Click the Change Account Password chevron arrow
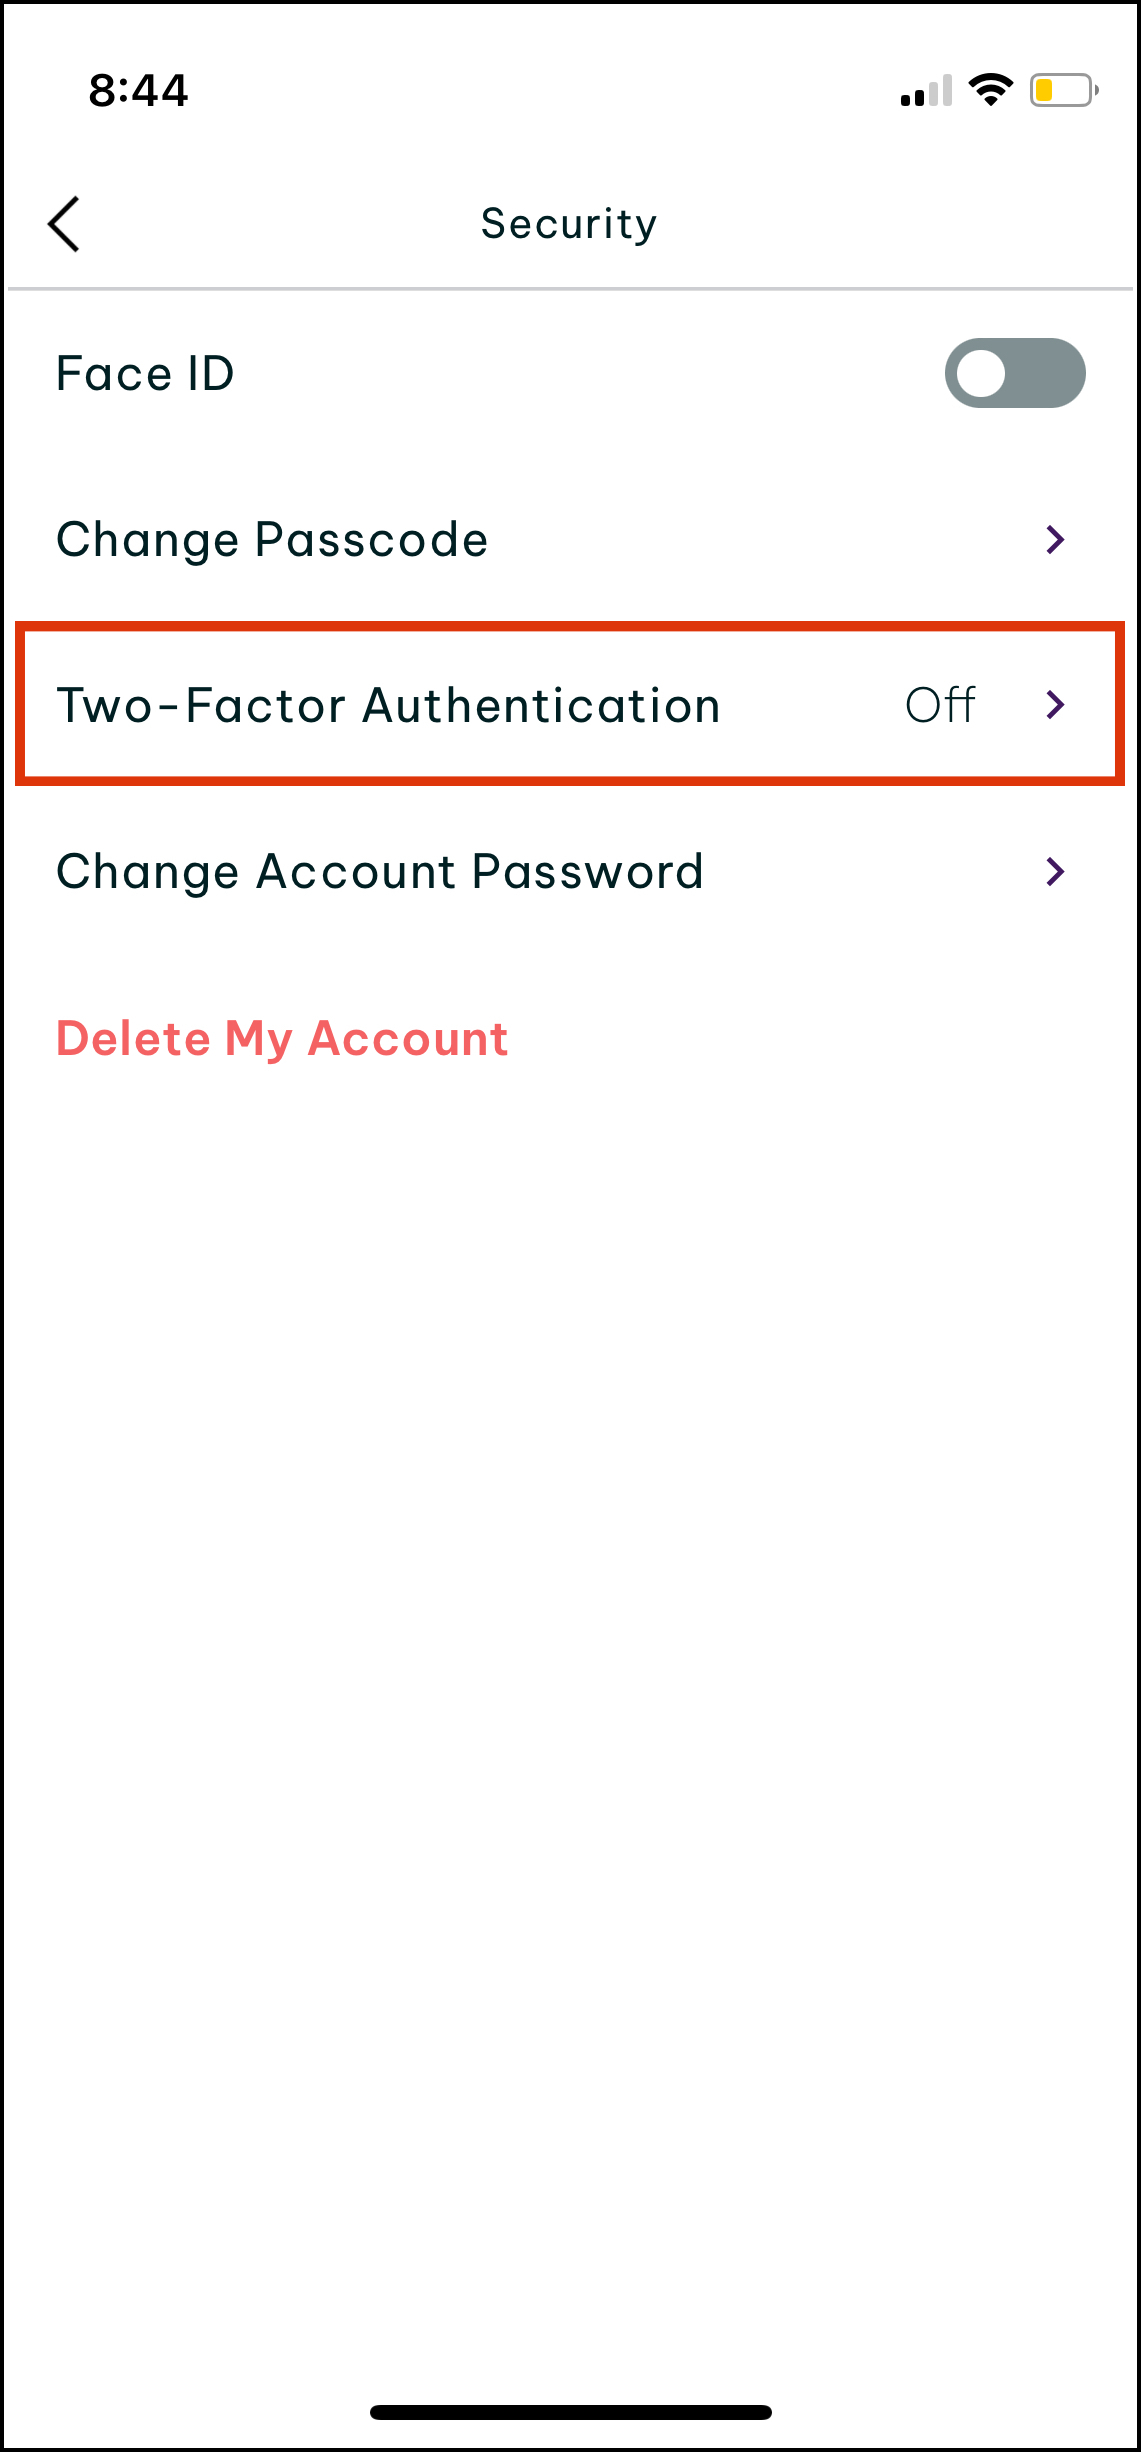This screenshot has width=1141, height=2452. click(1055, 871)
